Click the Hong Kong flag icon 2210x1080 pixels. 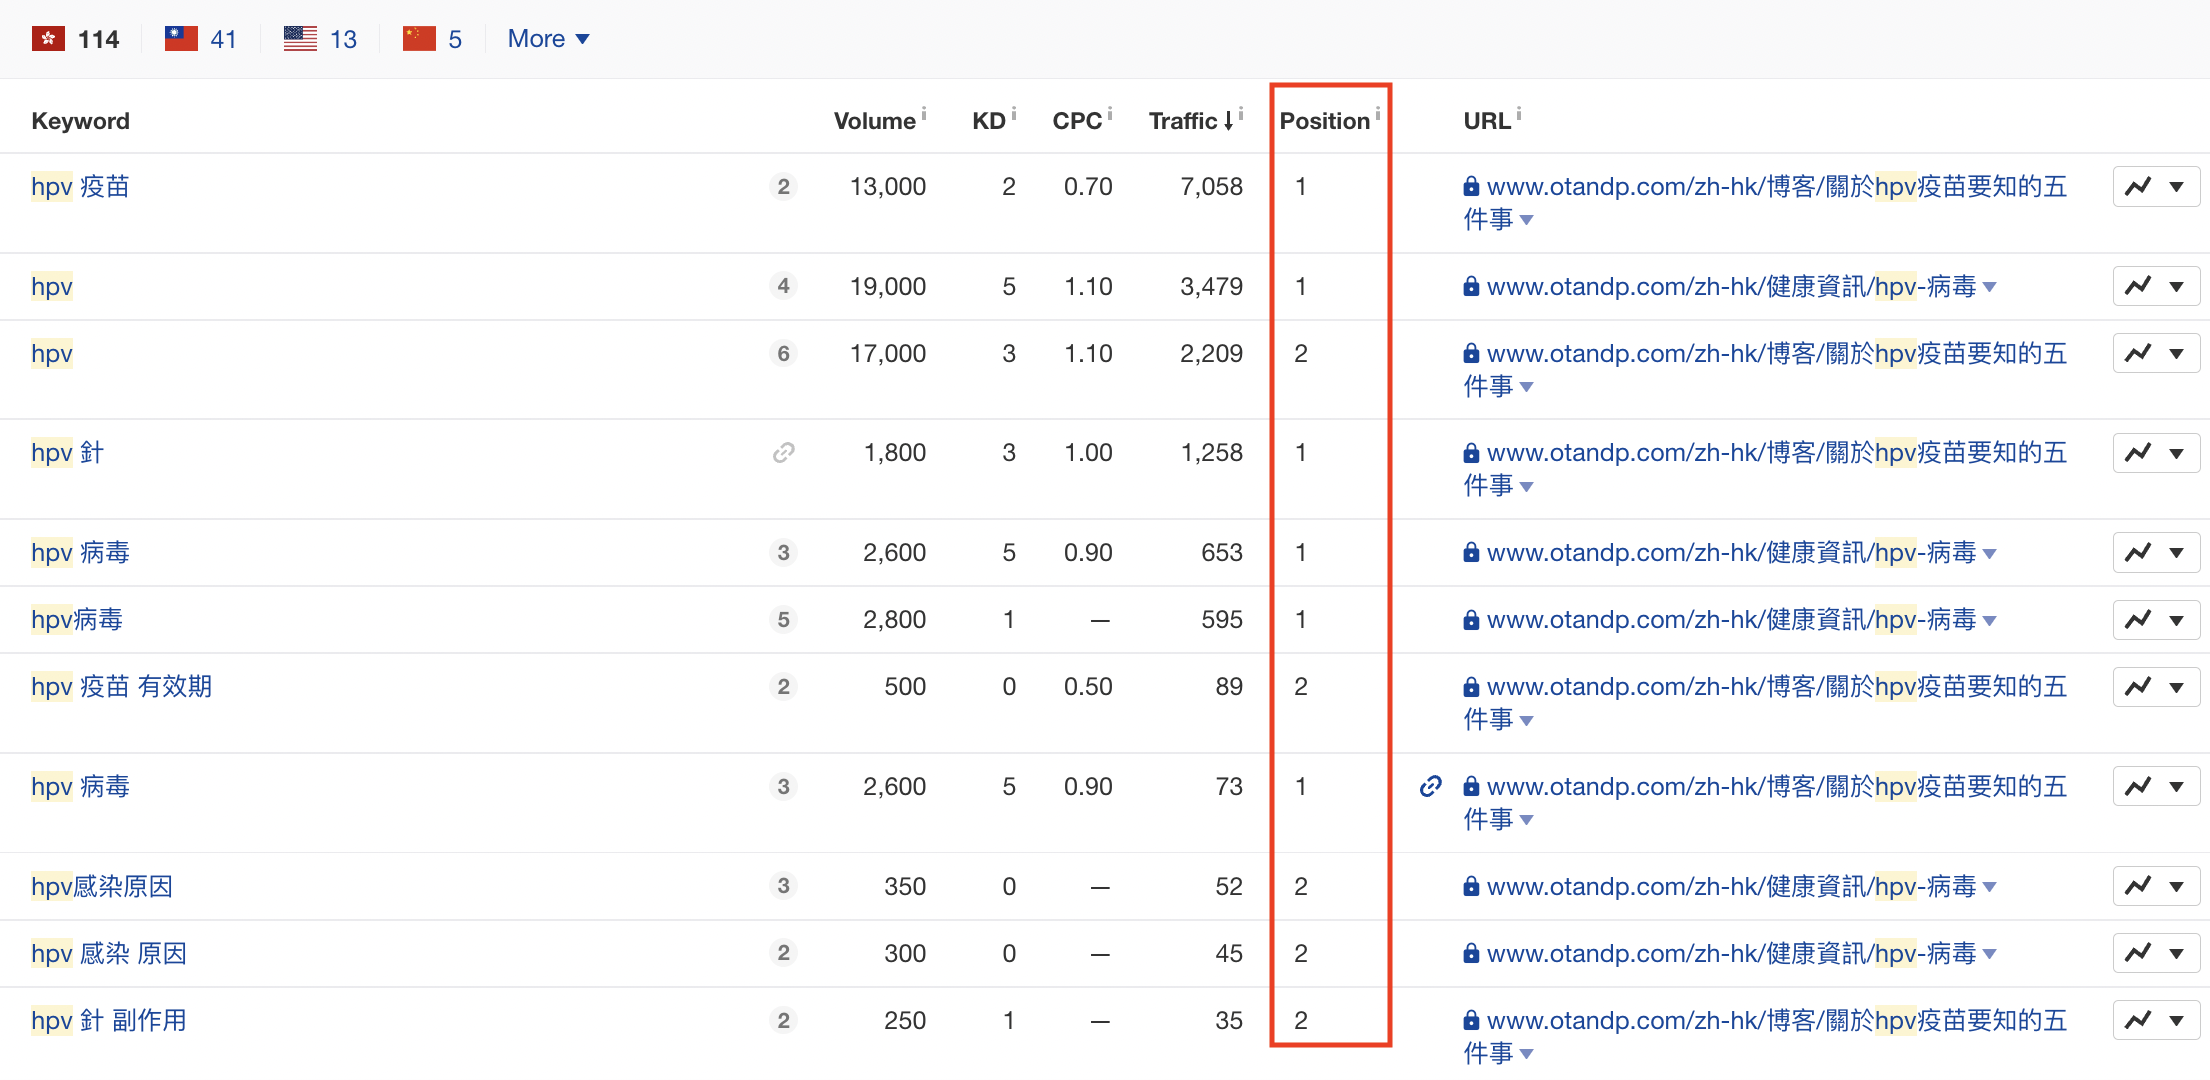pos(47,37)
